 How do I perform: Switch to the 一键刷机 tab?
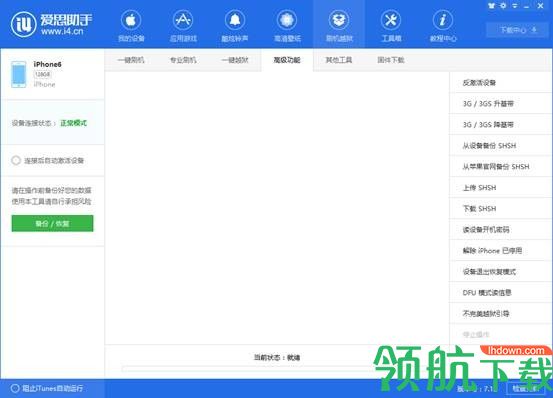pos(131,60)
